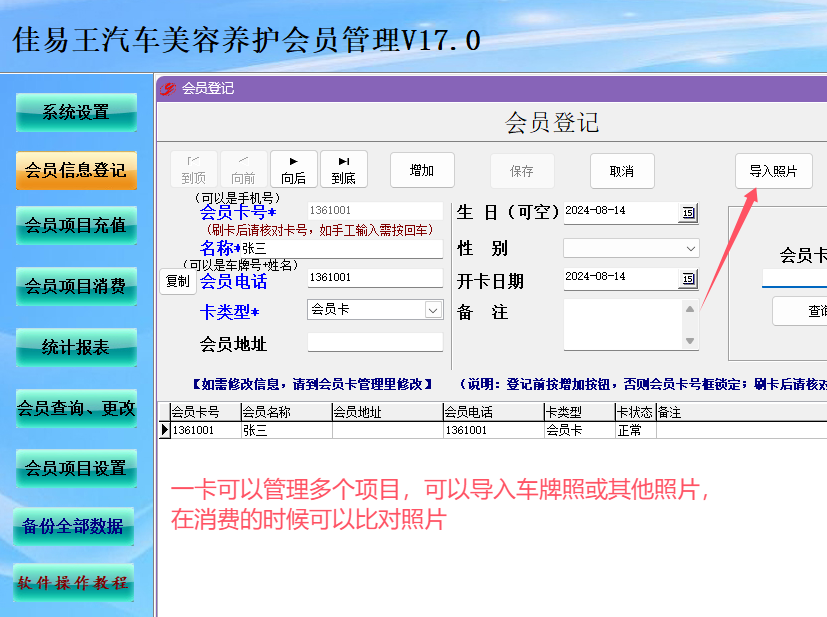
Task: Jump to last record with 到底
Action: pyautogui.click(x=343, y=169)
